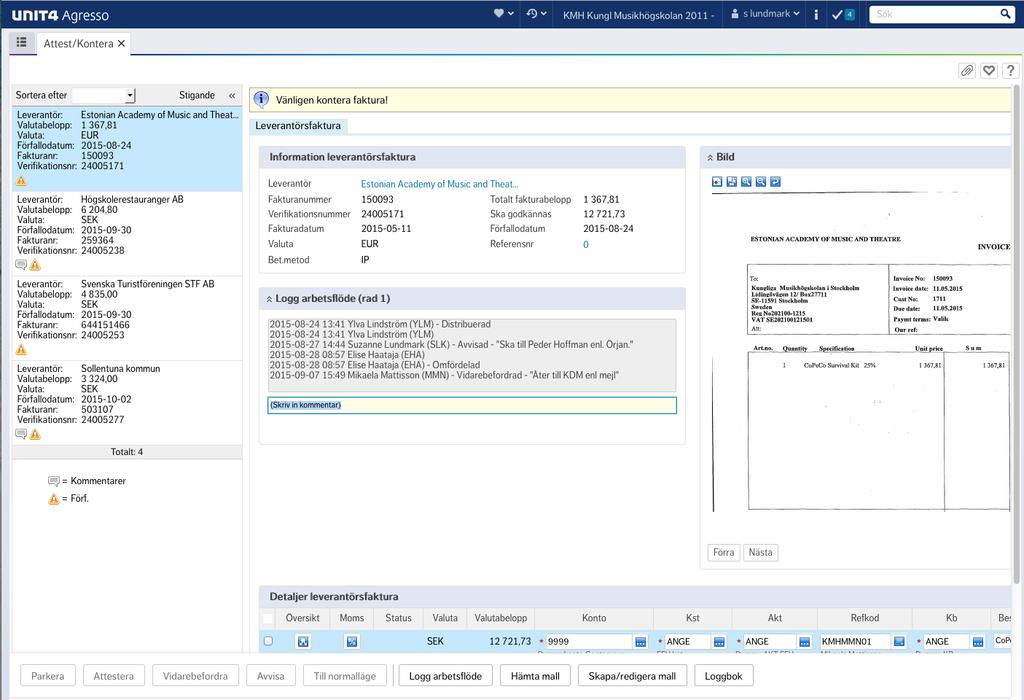Click the Avvisa button
The width and height of the screenshot is (1024, 700).
pyautogui.click(x=270, y=676)
